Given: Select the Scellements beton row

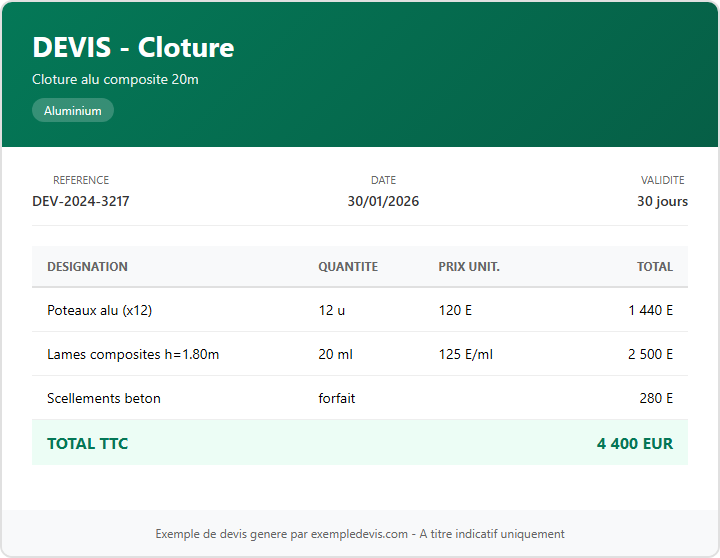Looking at the screenshot, I should tap(104, 398).
